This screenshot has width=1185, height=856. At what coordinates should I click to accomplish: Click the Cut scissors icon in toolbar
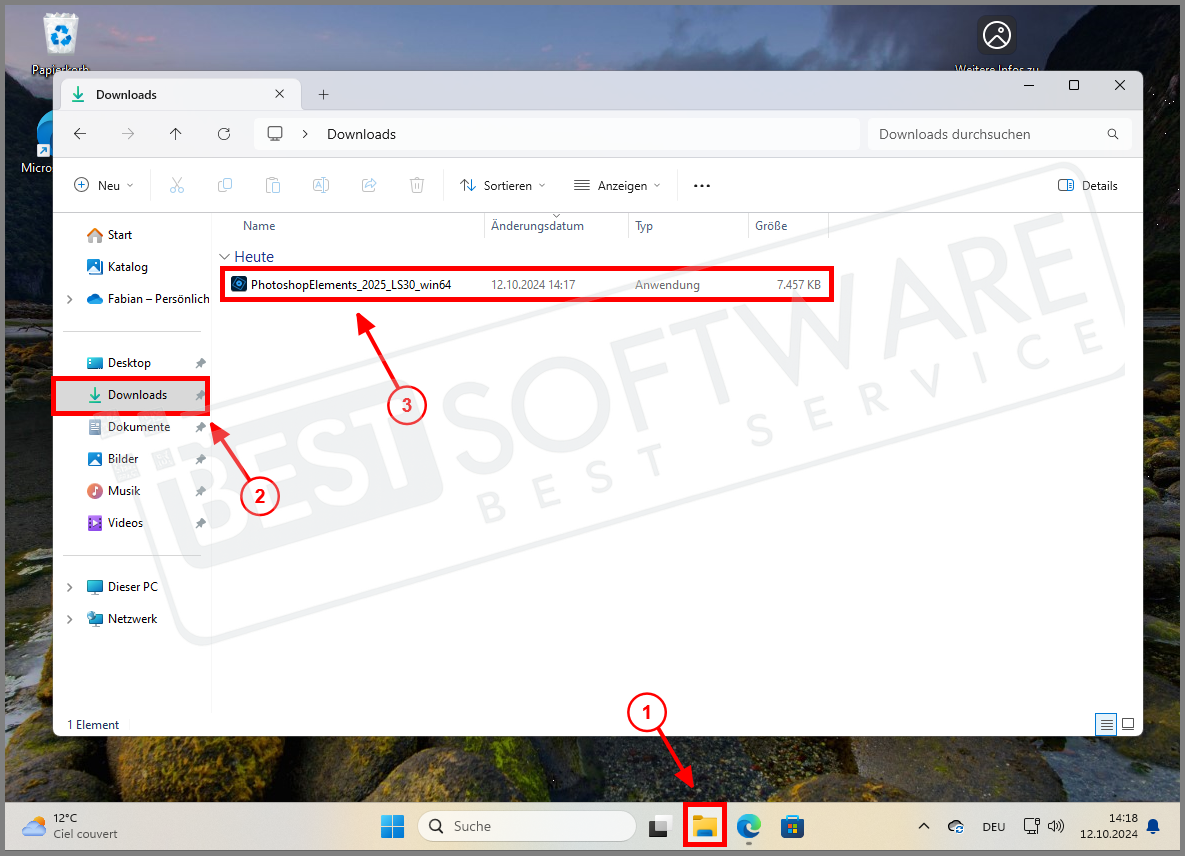[177, 185]
